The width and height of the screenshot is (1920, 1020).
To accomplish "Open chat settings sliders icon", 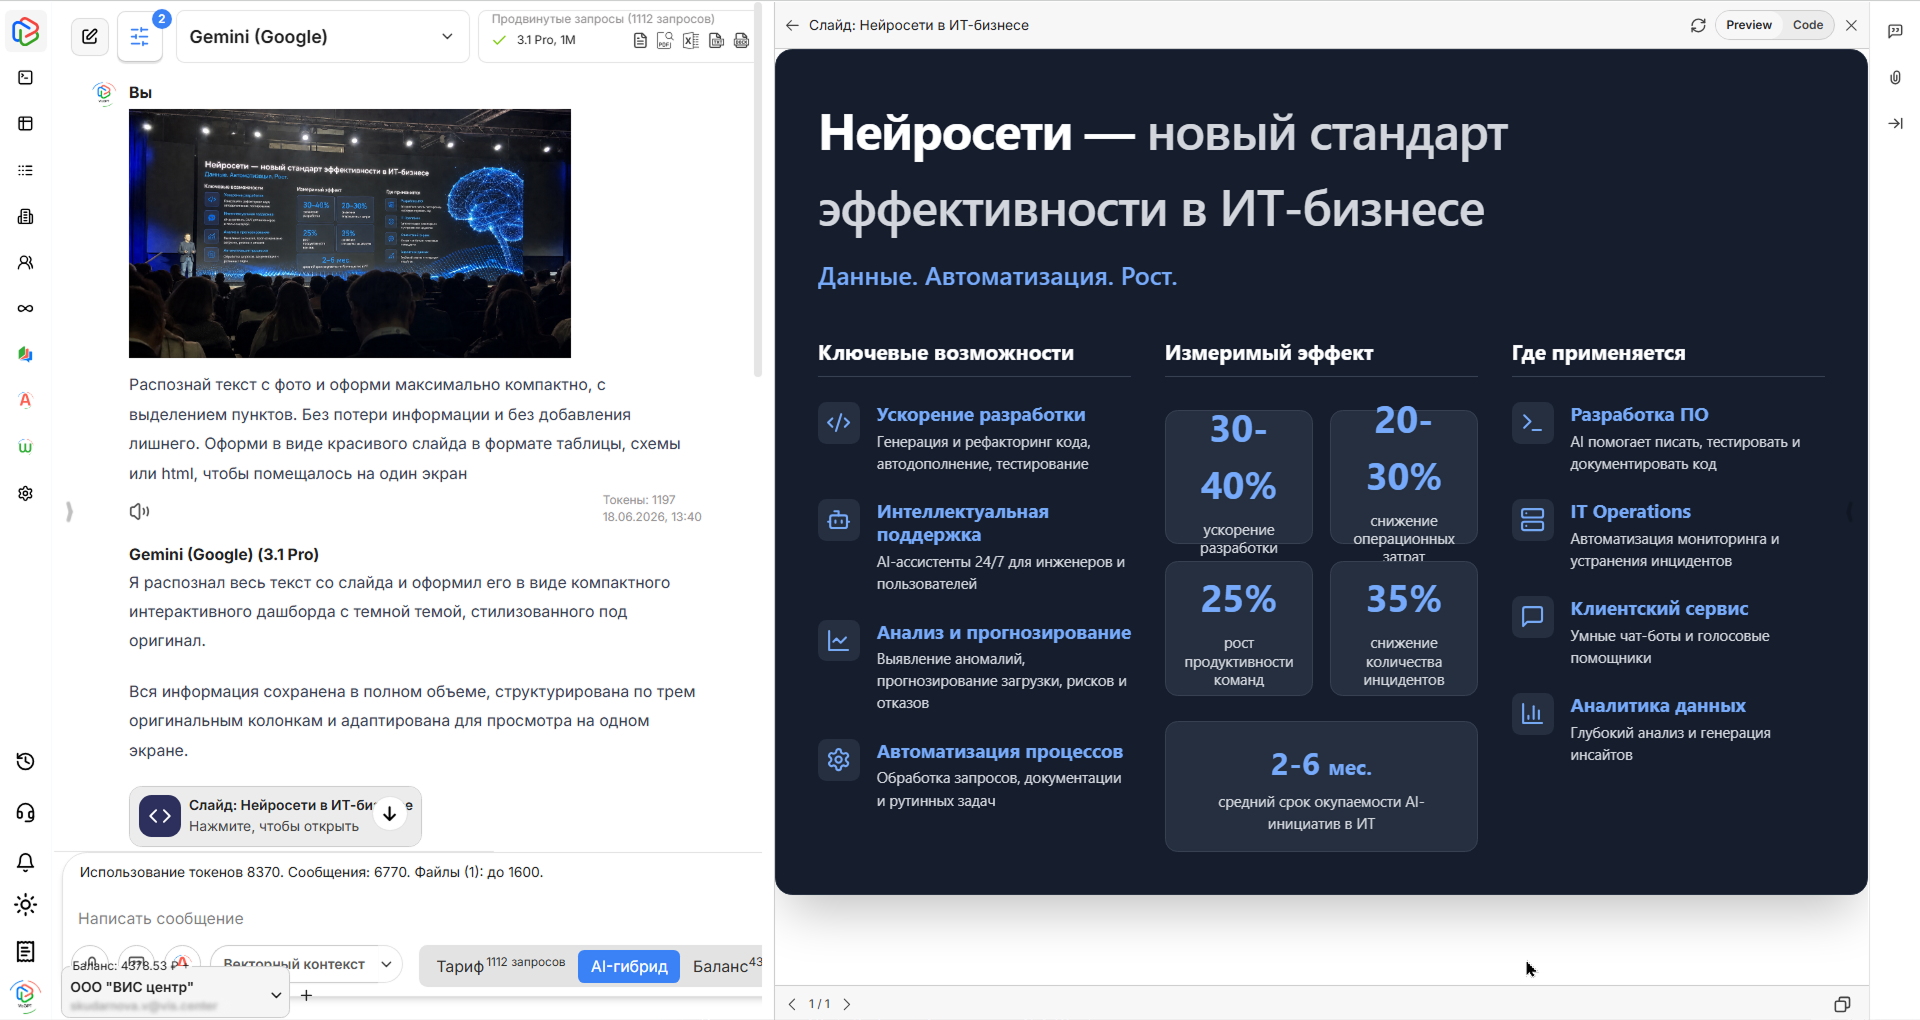I will [140, 37].
